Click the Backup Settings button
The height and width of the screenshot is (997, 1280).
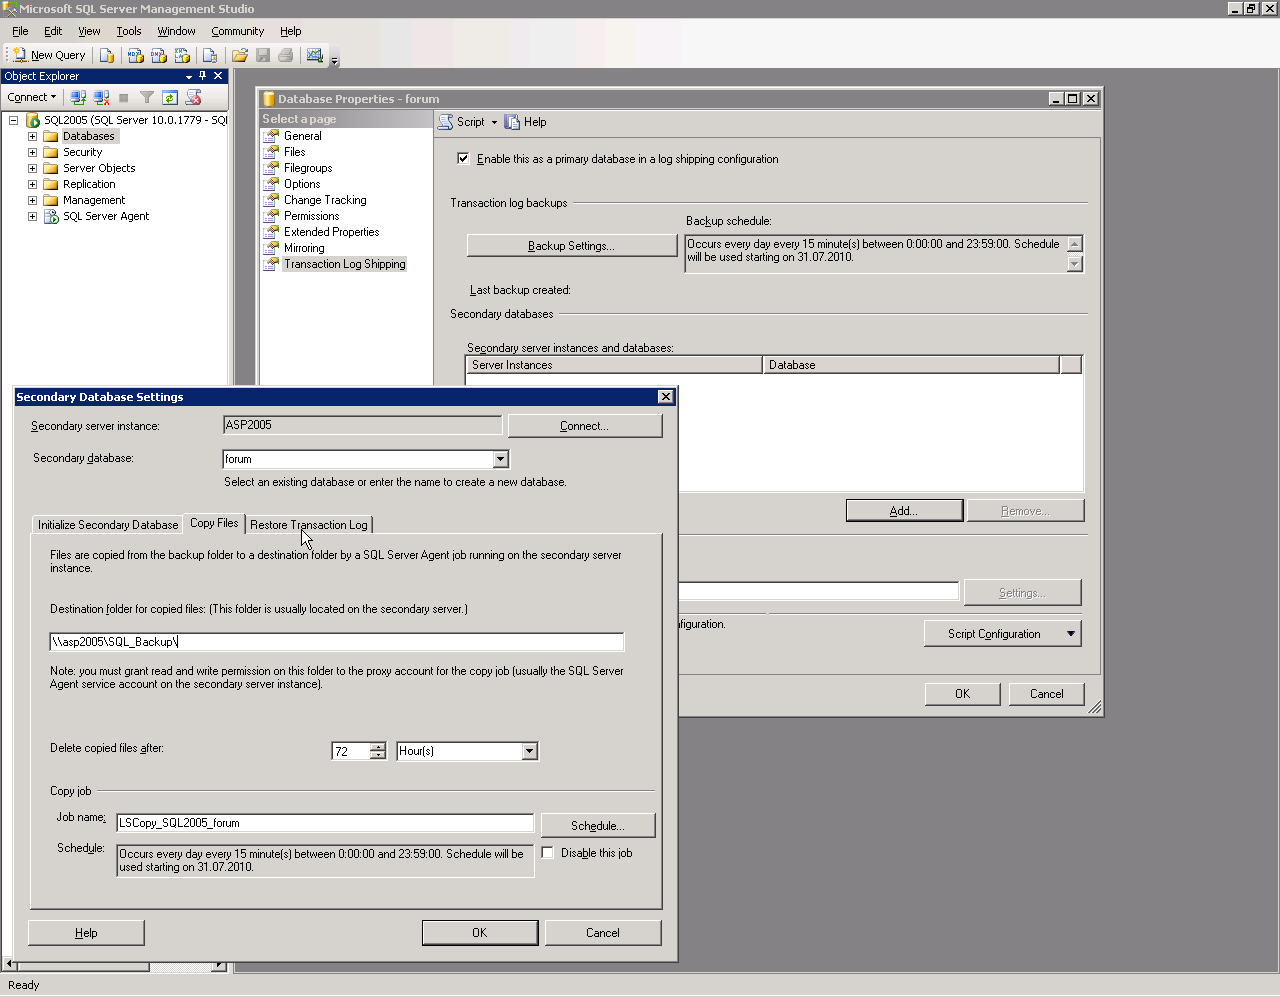572,246
